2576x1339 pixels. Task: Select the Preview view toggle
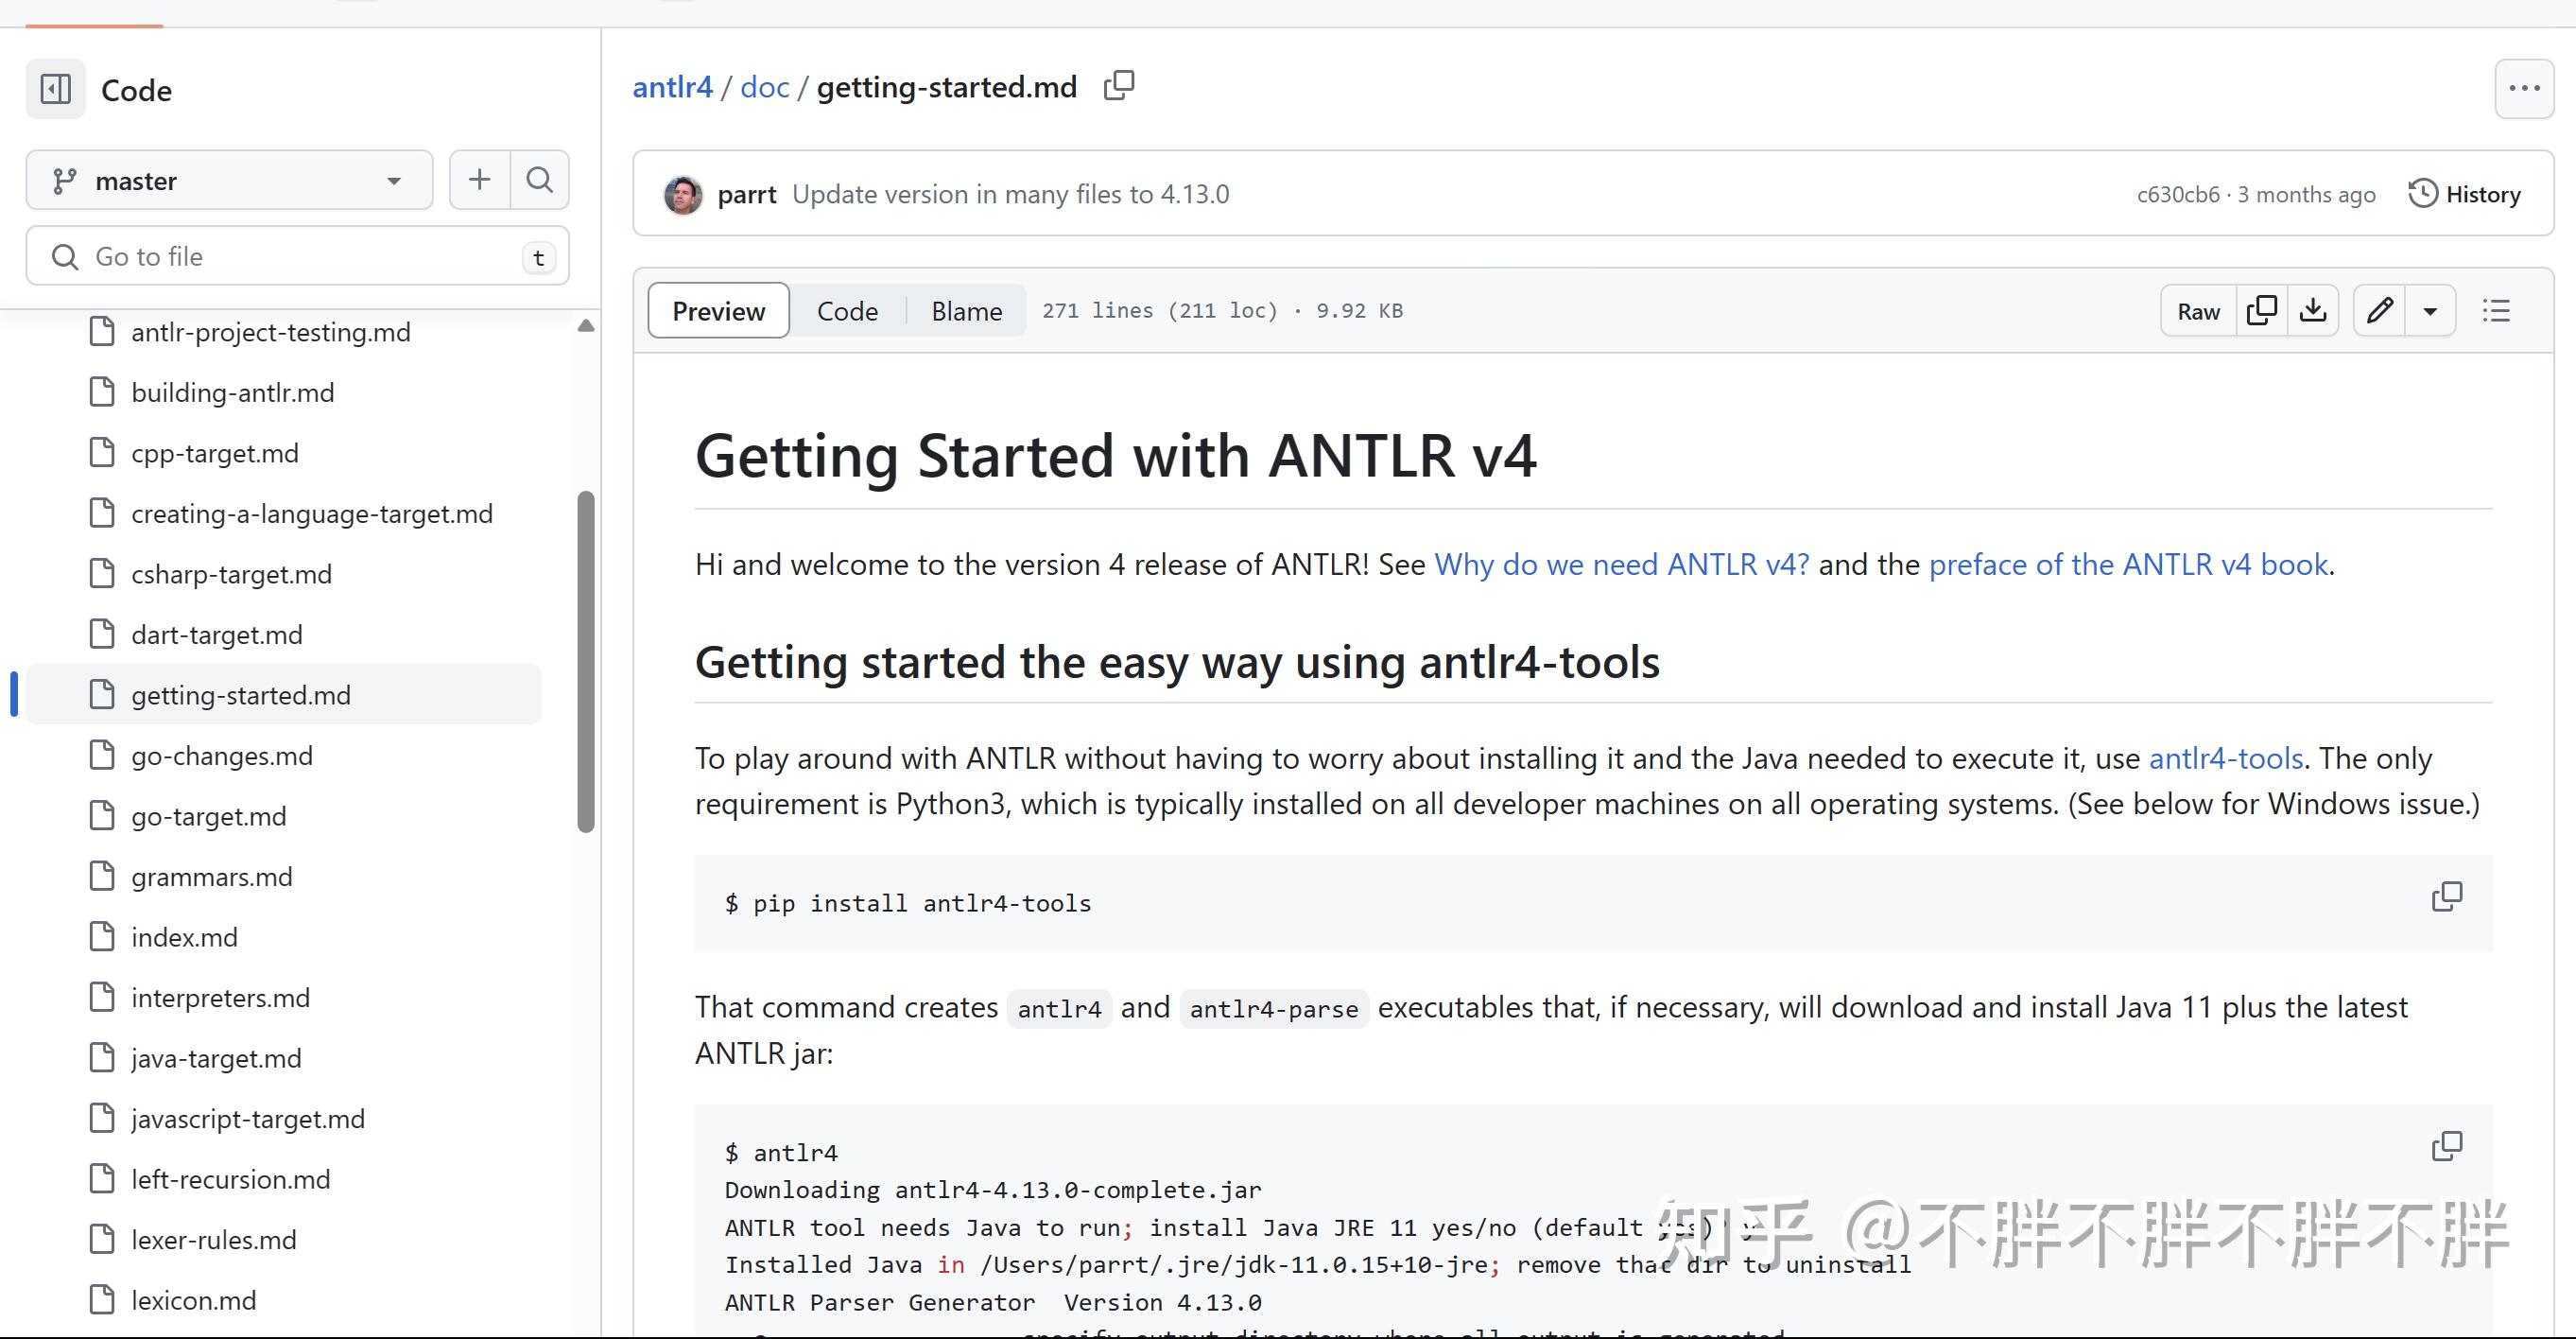[x=718, y=311]
